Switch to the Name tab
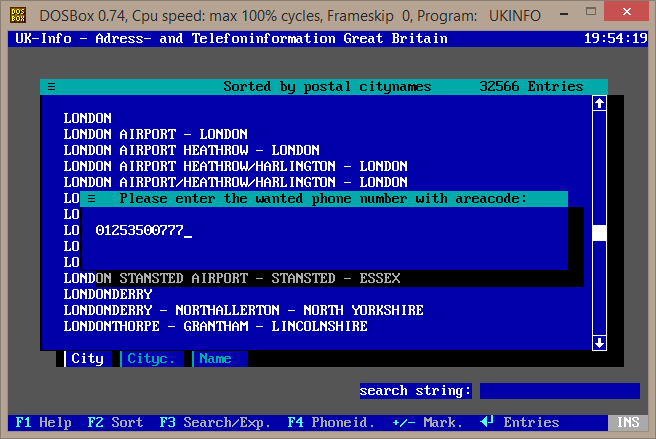This screenshot has width=656, height=439. 219,359
